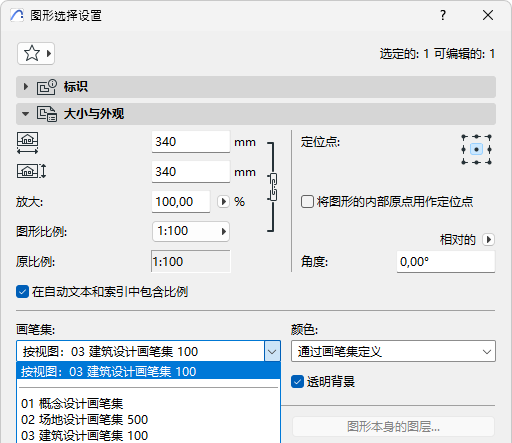Open the 图形比例 1:100 dropdown
Image resolution: width=512 pixels, height=443 pixels.
[191, 231]
